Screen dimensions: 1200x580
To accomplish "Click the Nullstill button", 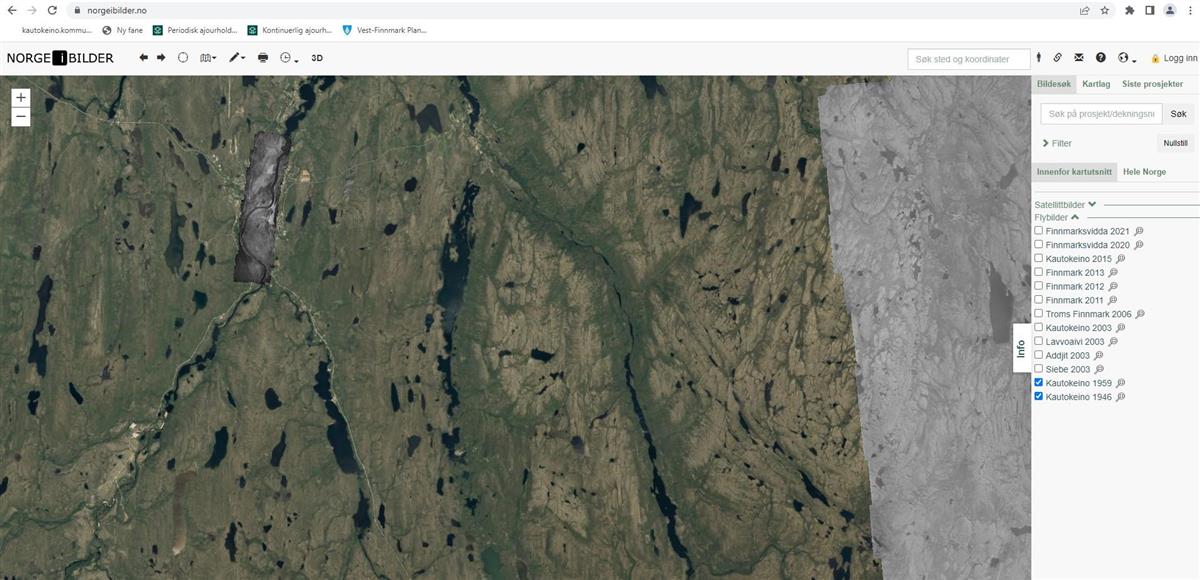I will [x=1175, y=143].
